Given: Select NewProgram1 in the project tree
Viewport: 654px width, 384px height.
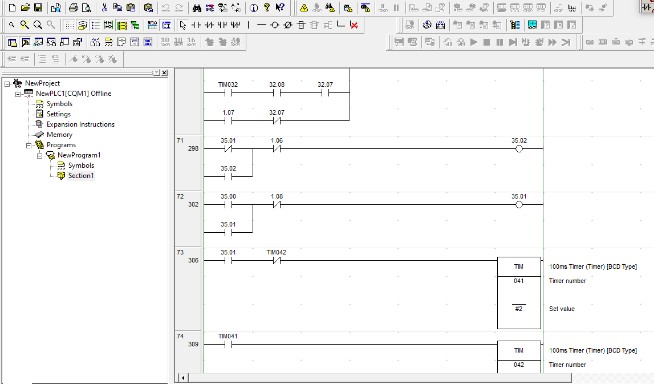Looking at the screenshot, I should 79,155.
